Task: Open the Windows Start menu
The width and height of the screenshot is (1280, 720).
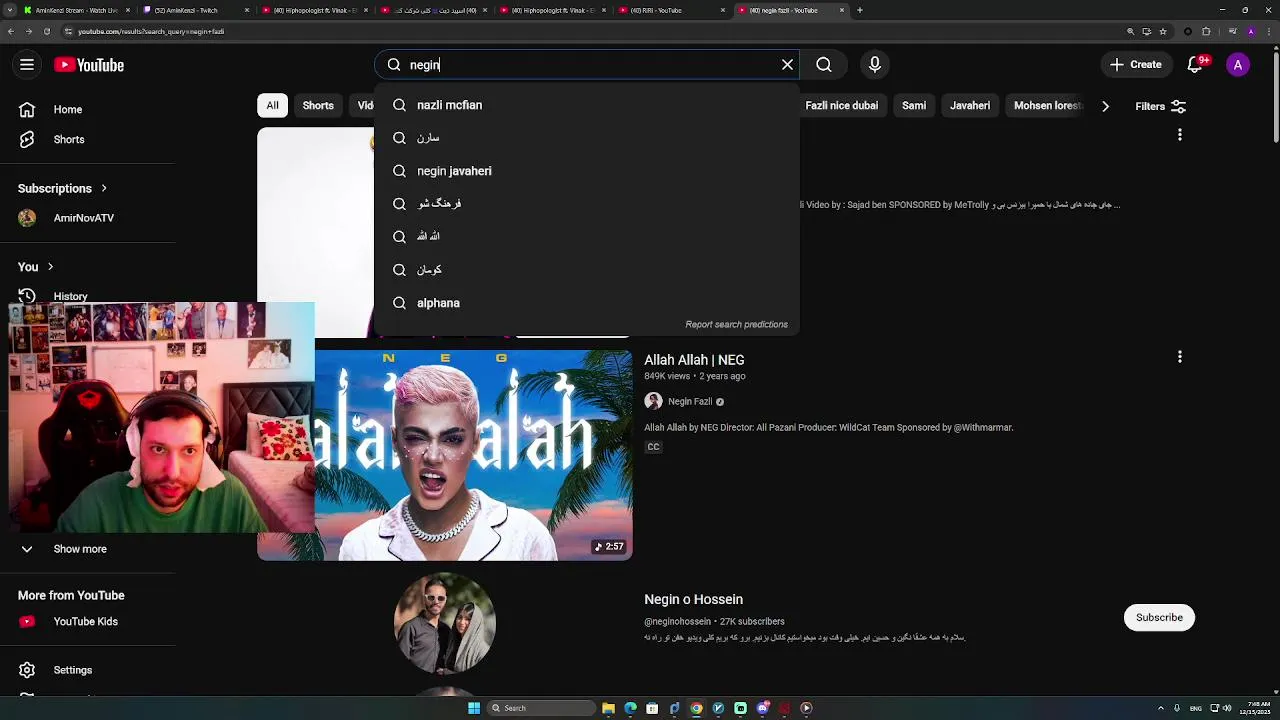Action: (474, 708)
